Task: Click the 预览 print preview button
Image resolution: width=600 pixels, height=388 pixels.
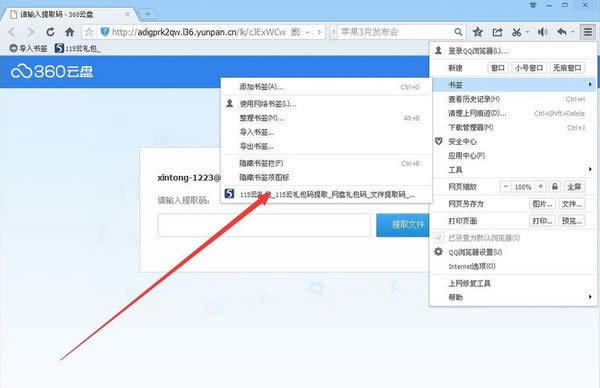Action: point(572,221)
